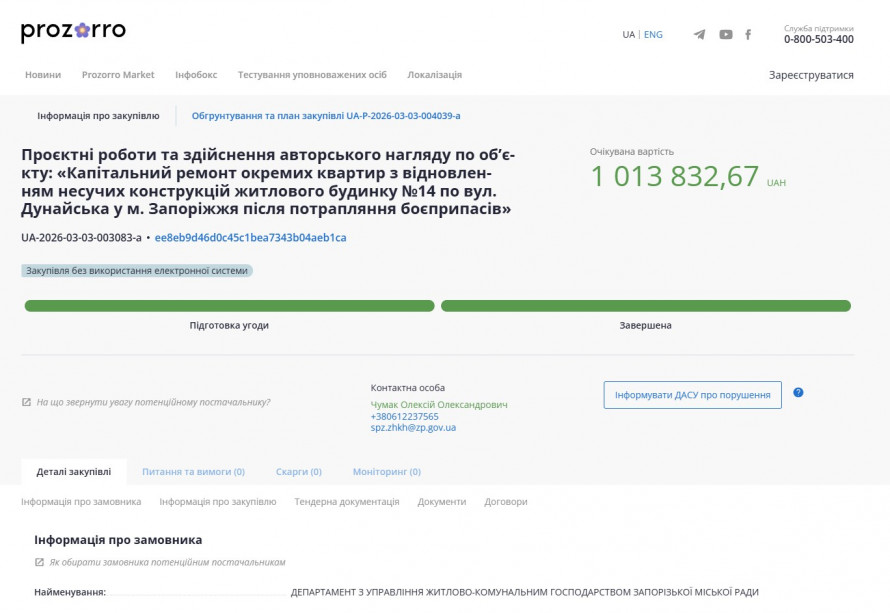890x613 pixels.
Task: Switch to the 'Скарги (0)' tab
Action: pyautogui.click(x=300, y=469)
